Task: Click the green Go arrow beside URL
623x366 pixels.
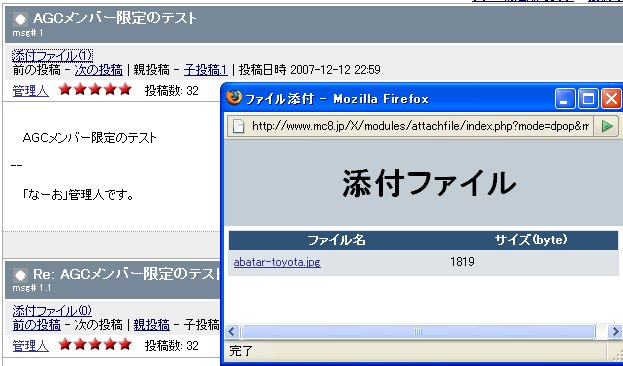Action: (x=606, y=126)
